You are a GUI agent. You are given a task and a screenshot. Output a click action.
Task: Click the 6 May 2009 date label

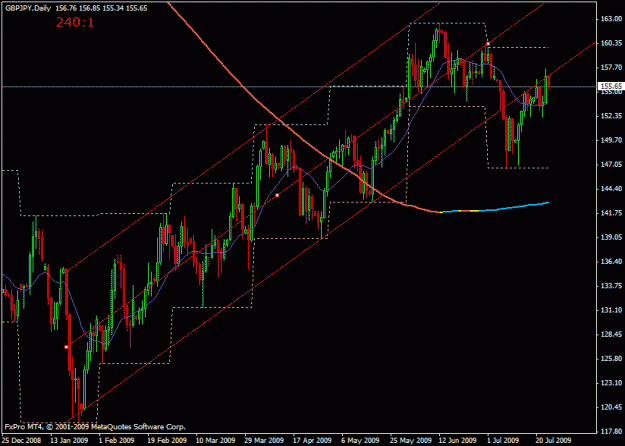pyautogui.click(x=360, y=440)
